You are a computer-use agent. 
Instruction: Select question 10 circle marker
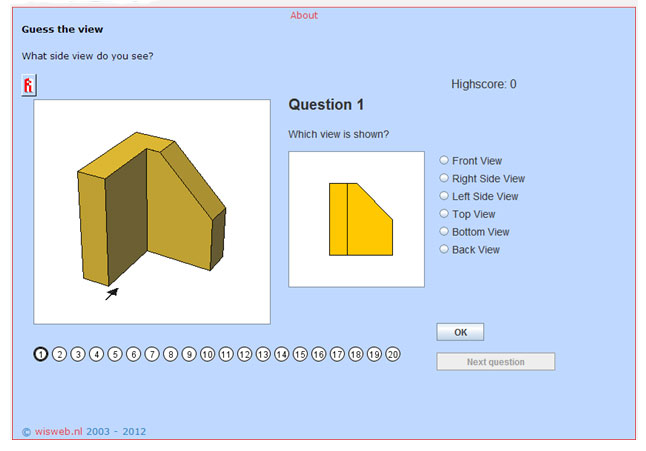coord(207,354)
